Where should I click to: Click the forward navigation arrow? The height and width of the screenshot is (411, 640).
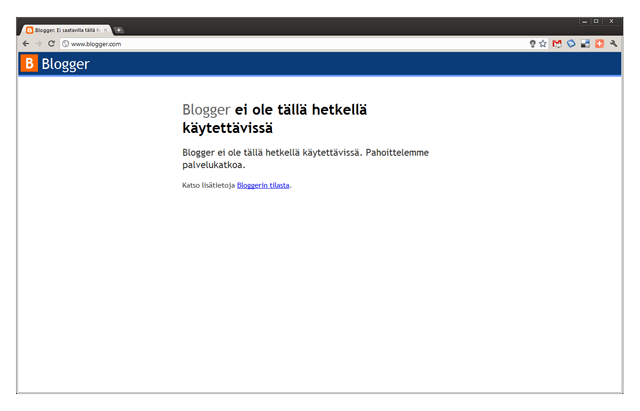click(x=38, y=44)
